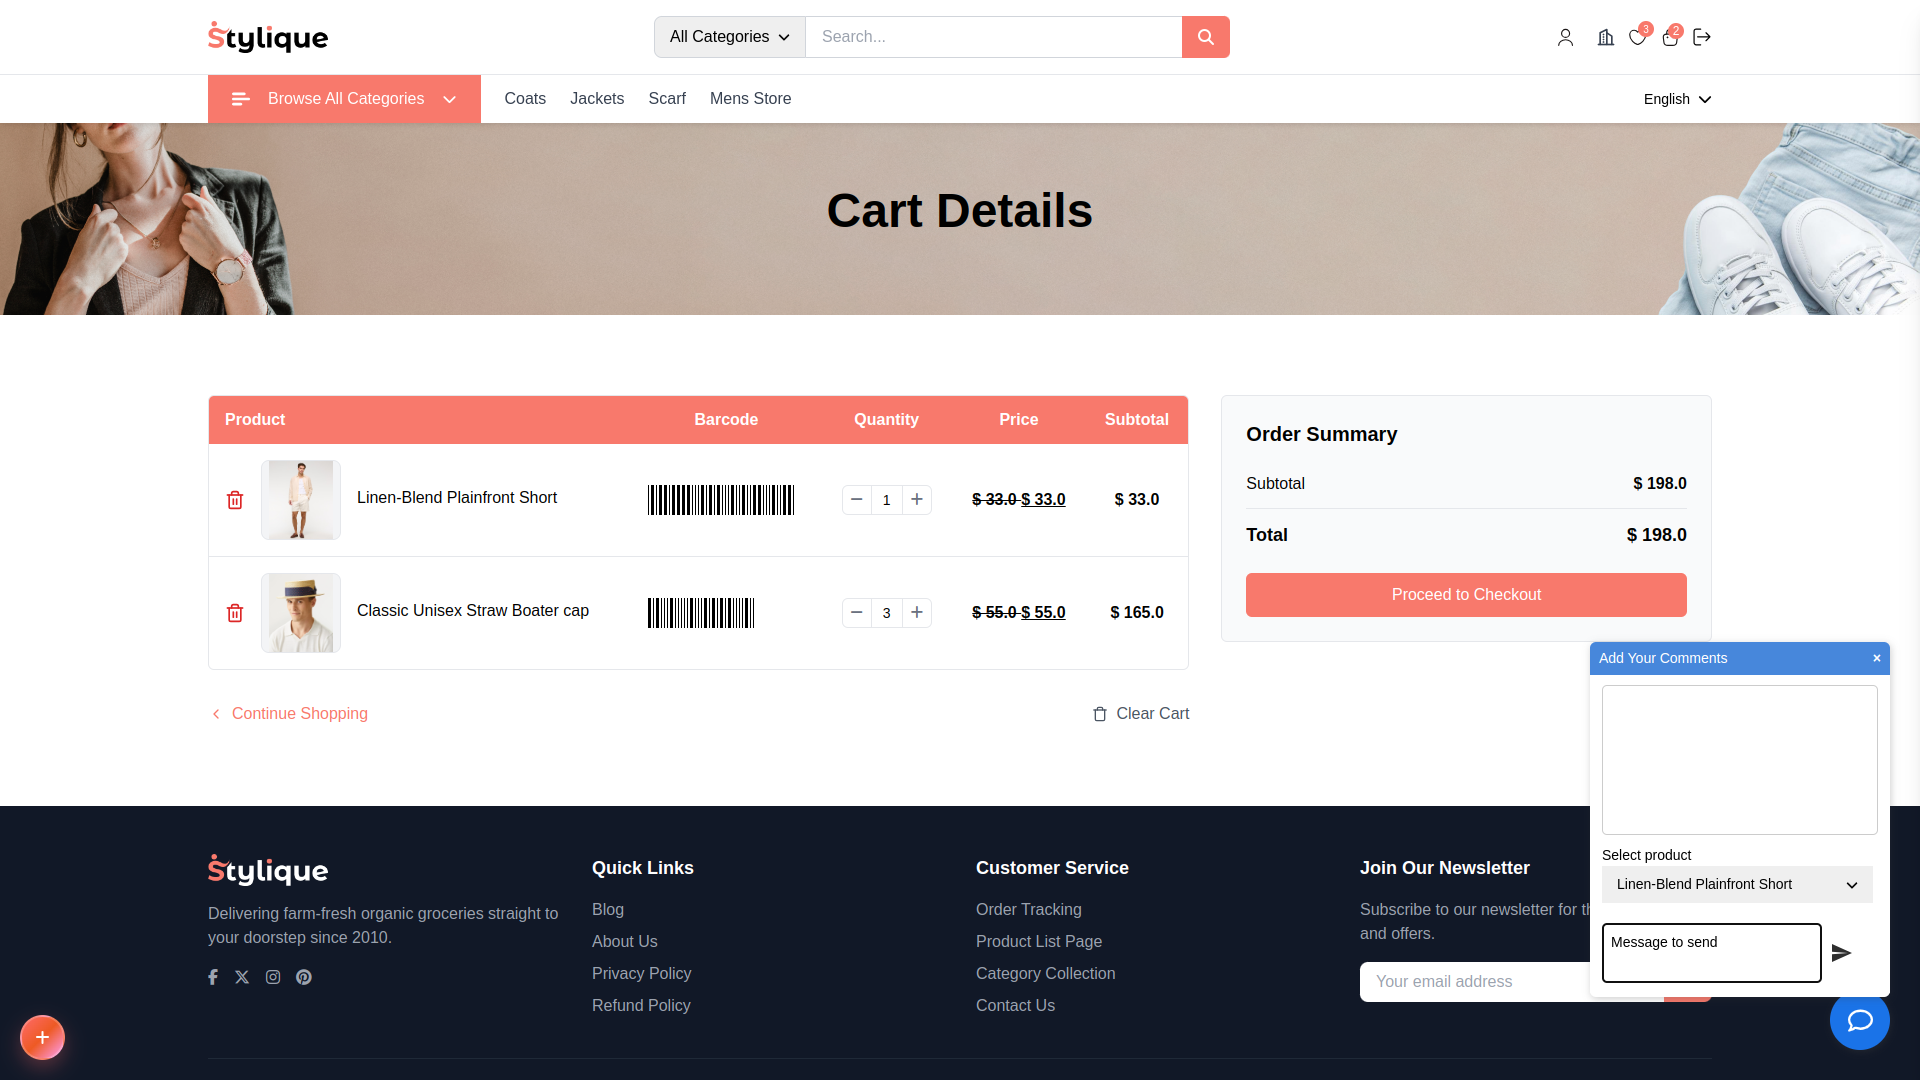Expand Browse All Categories menu
Image resolution: width=1920 pixels, height=1080 pixels.
(344, 99)
